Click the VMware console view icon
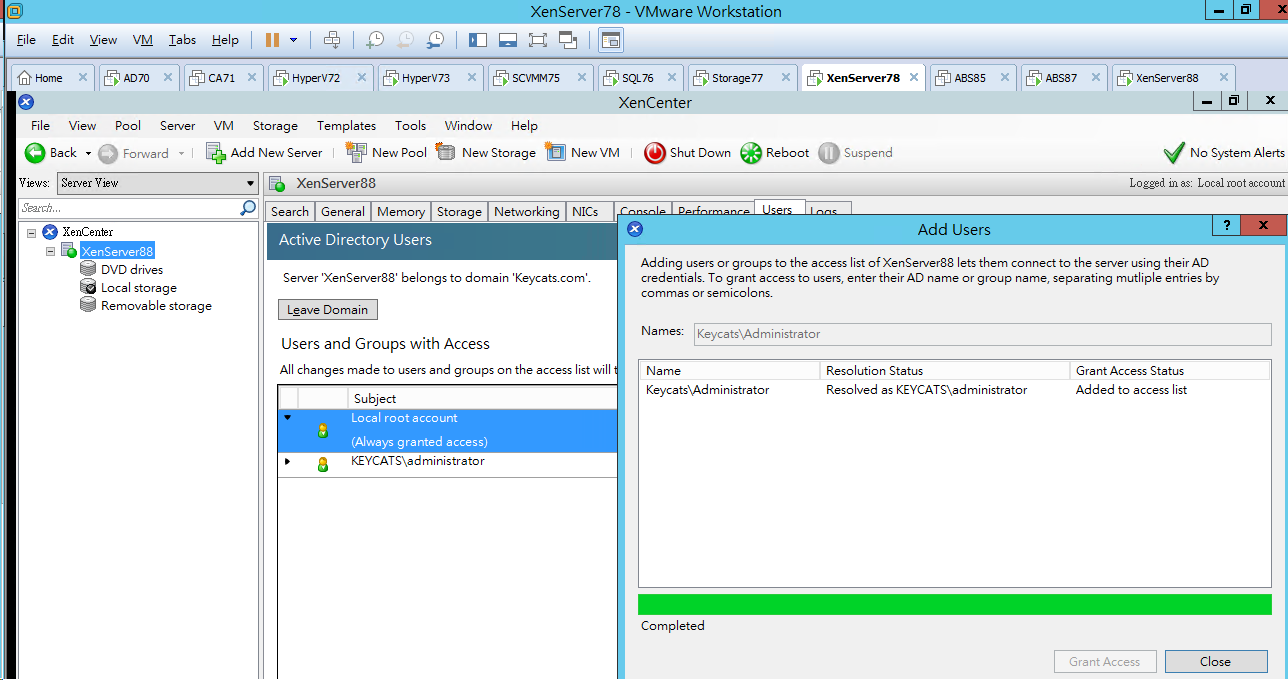This screenshot has width=1288, height=680. click(x=611, y=40)
